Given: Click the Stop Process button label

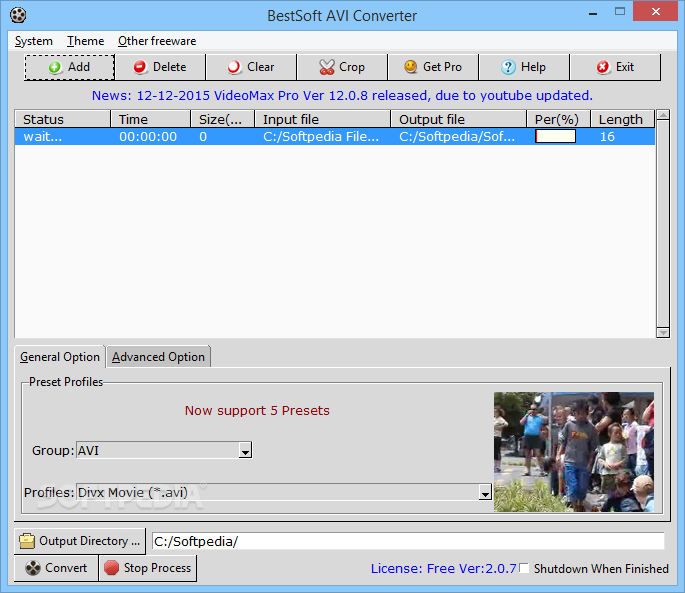Looking at the screenshot, I should click(157, 568).
